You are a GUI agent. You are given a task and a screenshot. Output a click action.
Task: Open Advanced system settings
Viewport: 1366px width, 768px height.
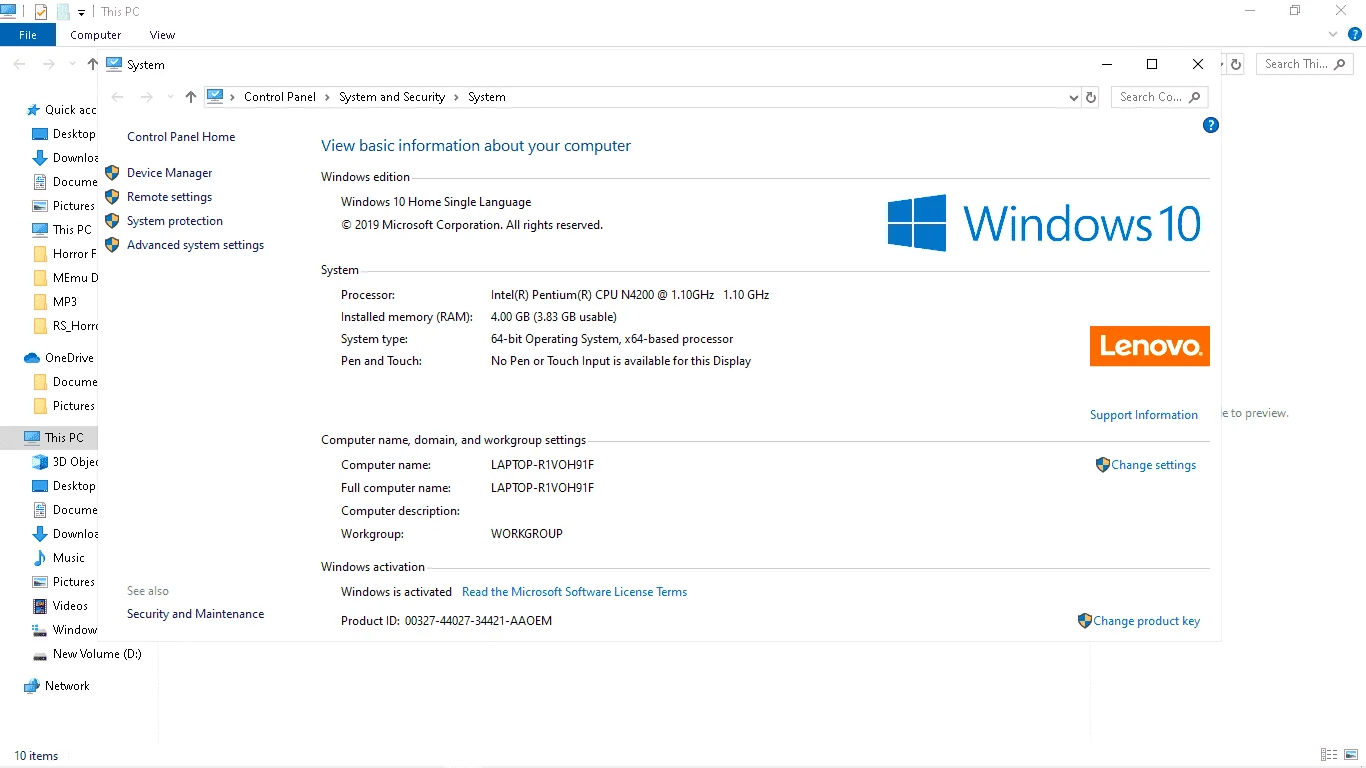[196, 245]
